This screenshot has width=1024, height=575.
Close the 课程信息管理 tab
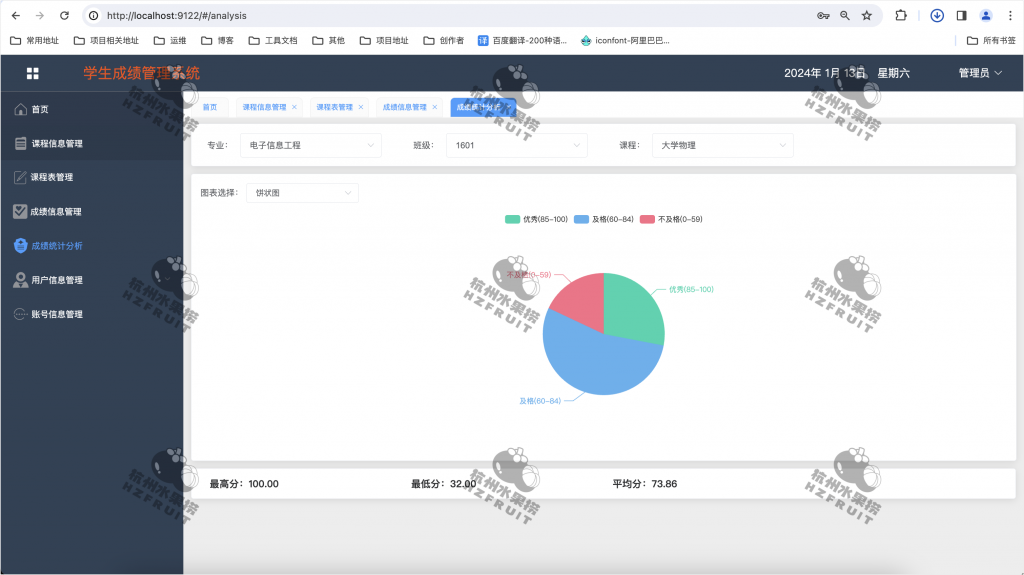pyautogui.click(x=295, y=107)
